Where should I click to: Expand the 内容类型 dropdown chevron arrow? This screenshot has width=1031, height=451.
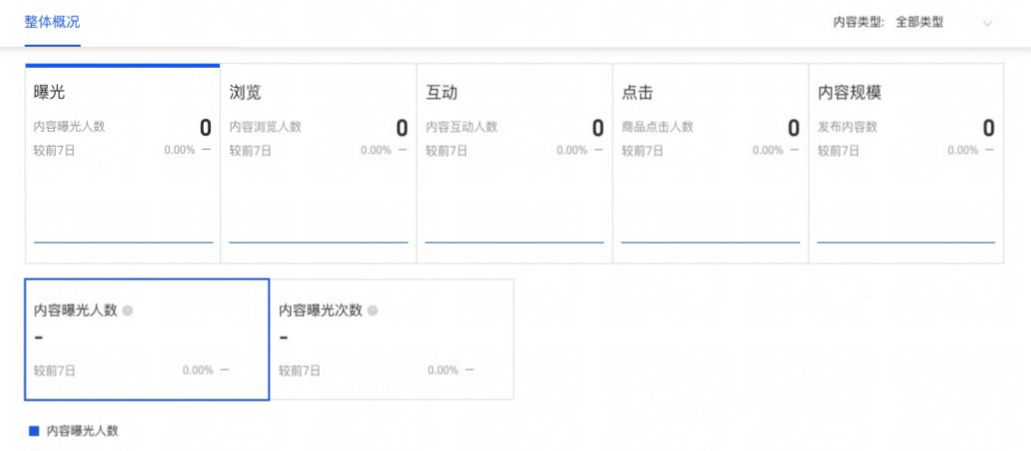(x=987, y=23)
